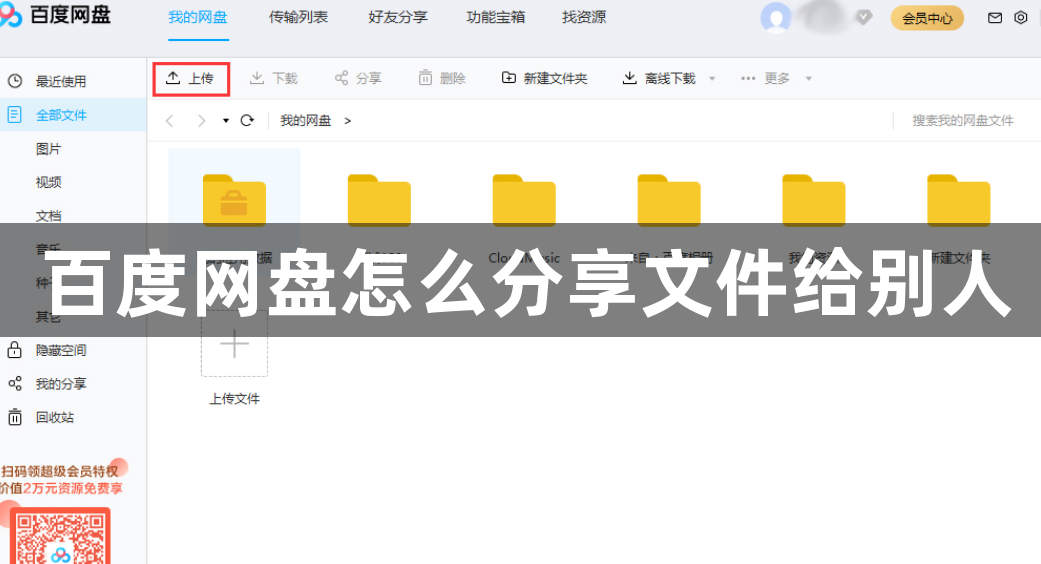1041x564 pixels.
Task: Click the user avatar picture
Action: tap(775, 18)
